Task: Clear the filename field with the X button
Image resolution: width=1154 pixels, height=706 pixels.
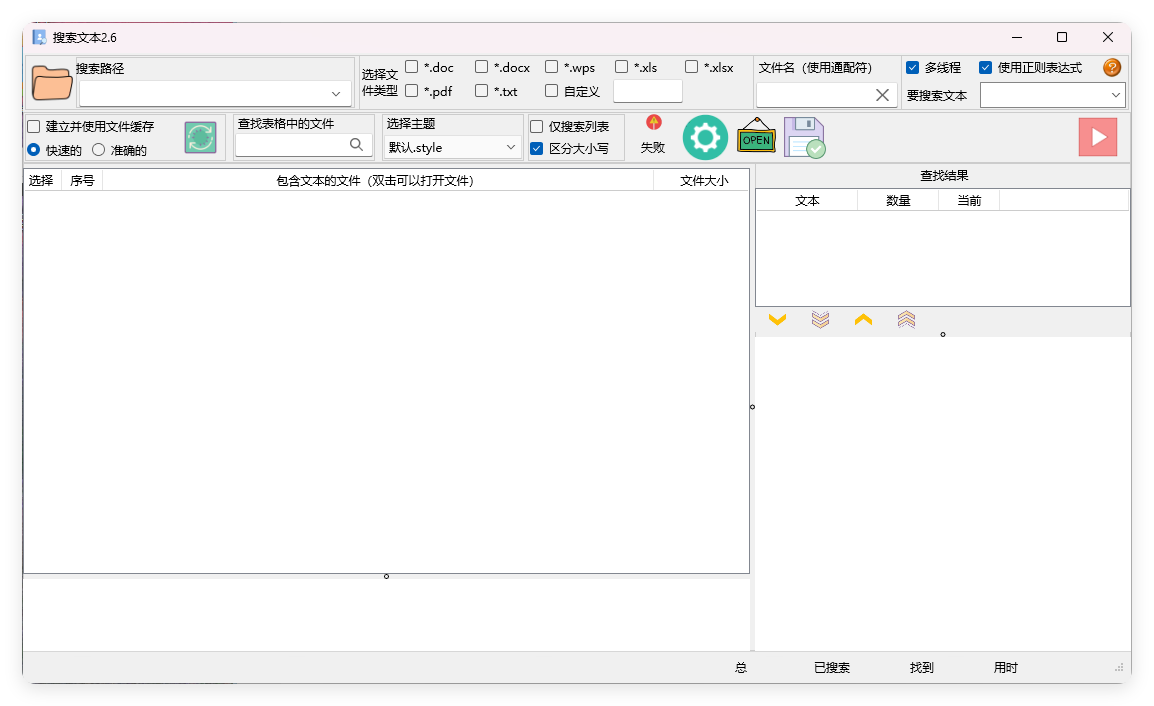Action: 883,94
